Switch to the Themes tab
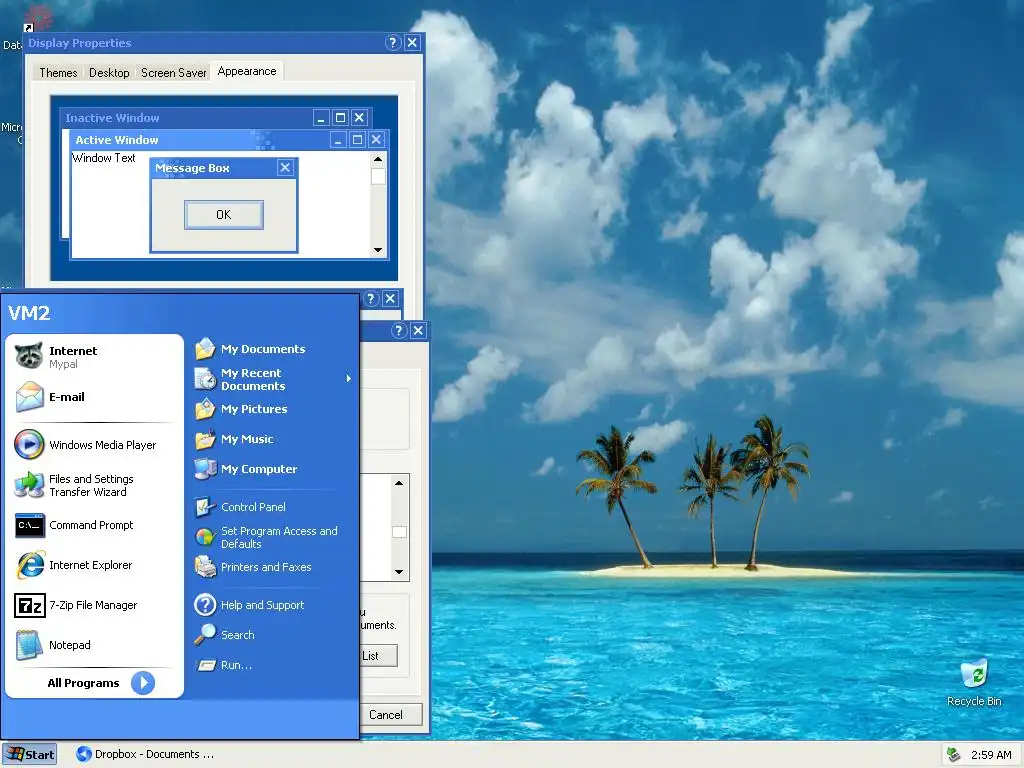The height and width of the screenshot is (768, 1024). (x=58, y=72)
